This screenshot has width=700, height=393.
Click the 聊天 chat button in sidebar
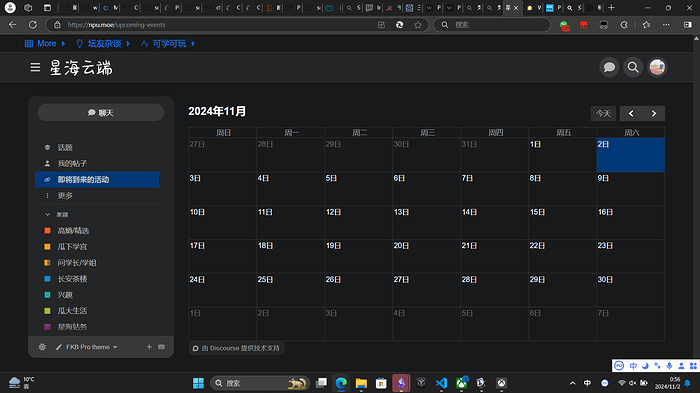pyautogui.click(x=100, y=113)
